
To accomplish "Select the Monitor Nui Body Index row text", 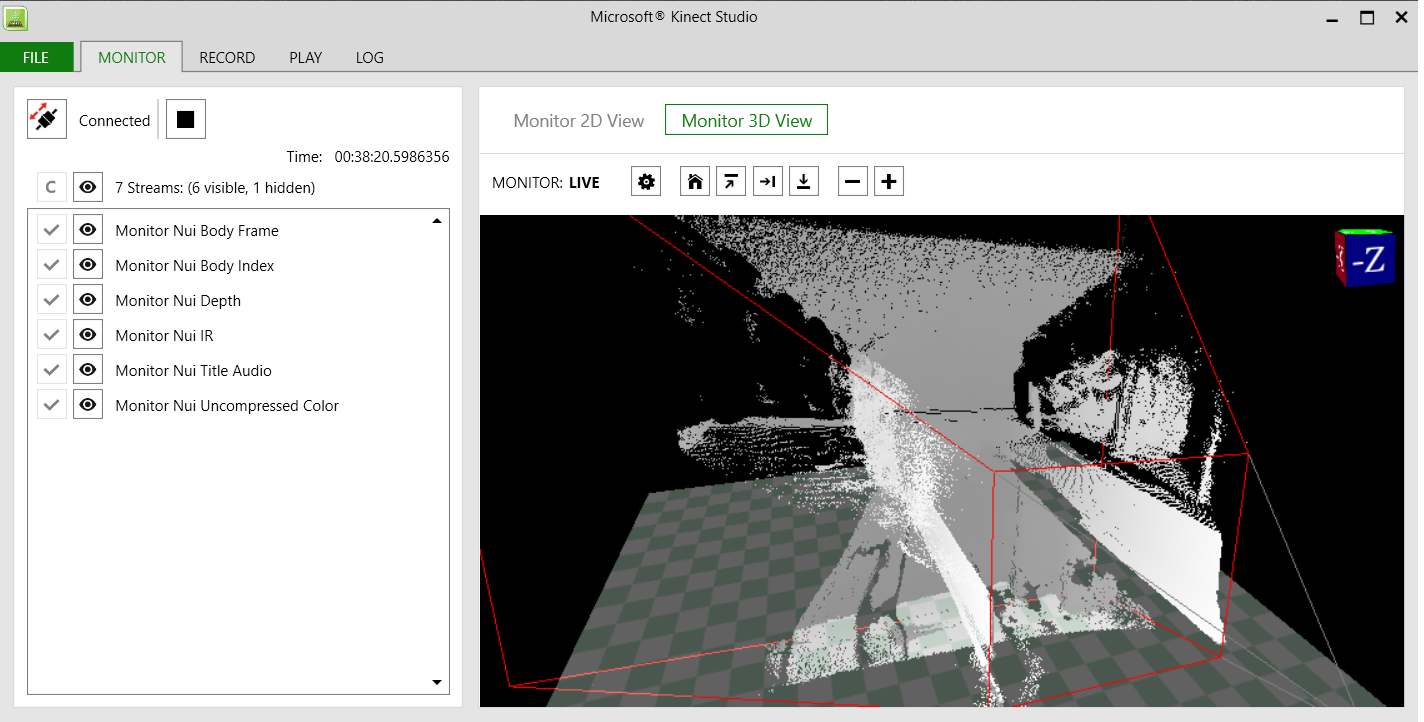I will (x=195, y=265).
